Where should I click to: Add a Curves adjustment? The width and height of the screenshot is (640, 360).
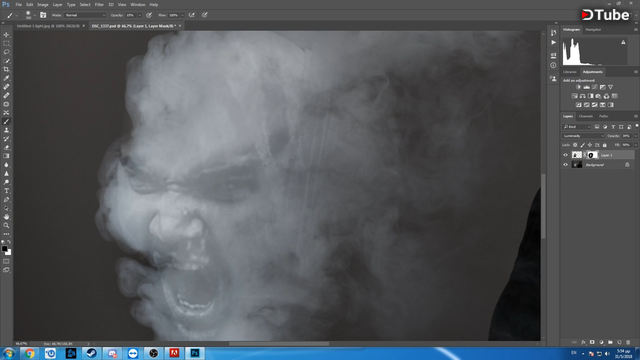click(594, 87)
